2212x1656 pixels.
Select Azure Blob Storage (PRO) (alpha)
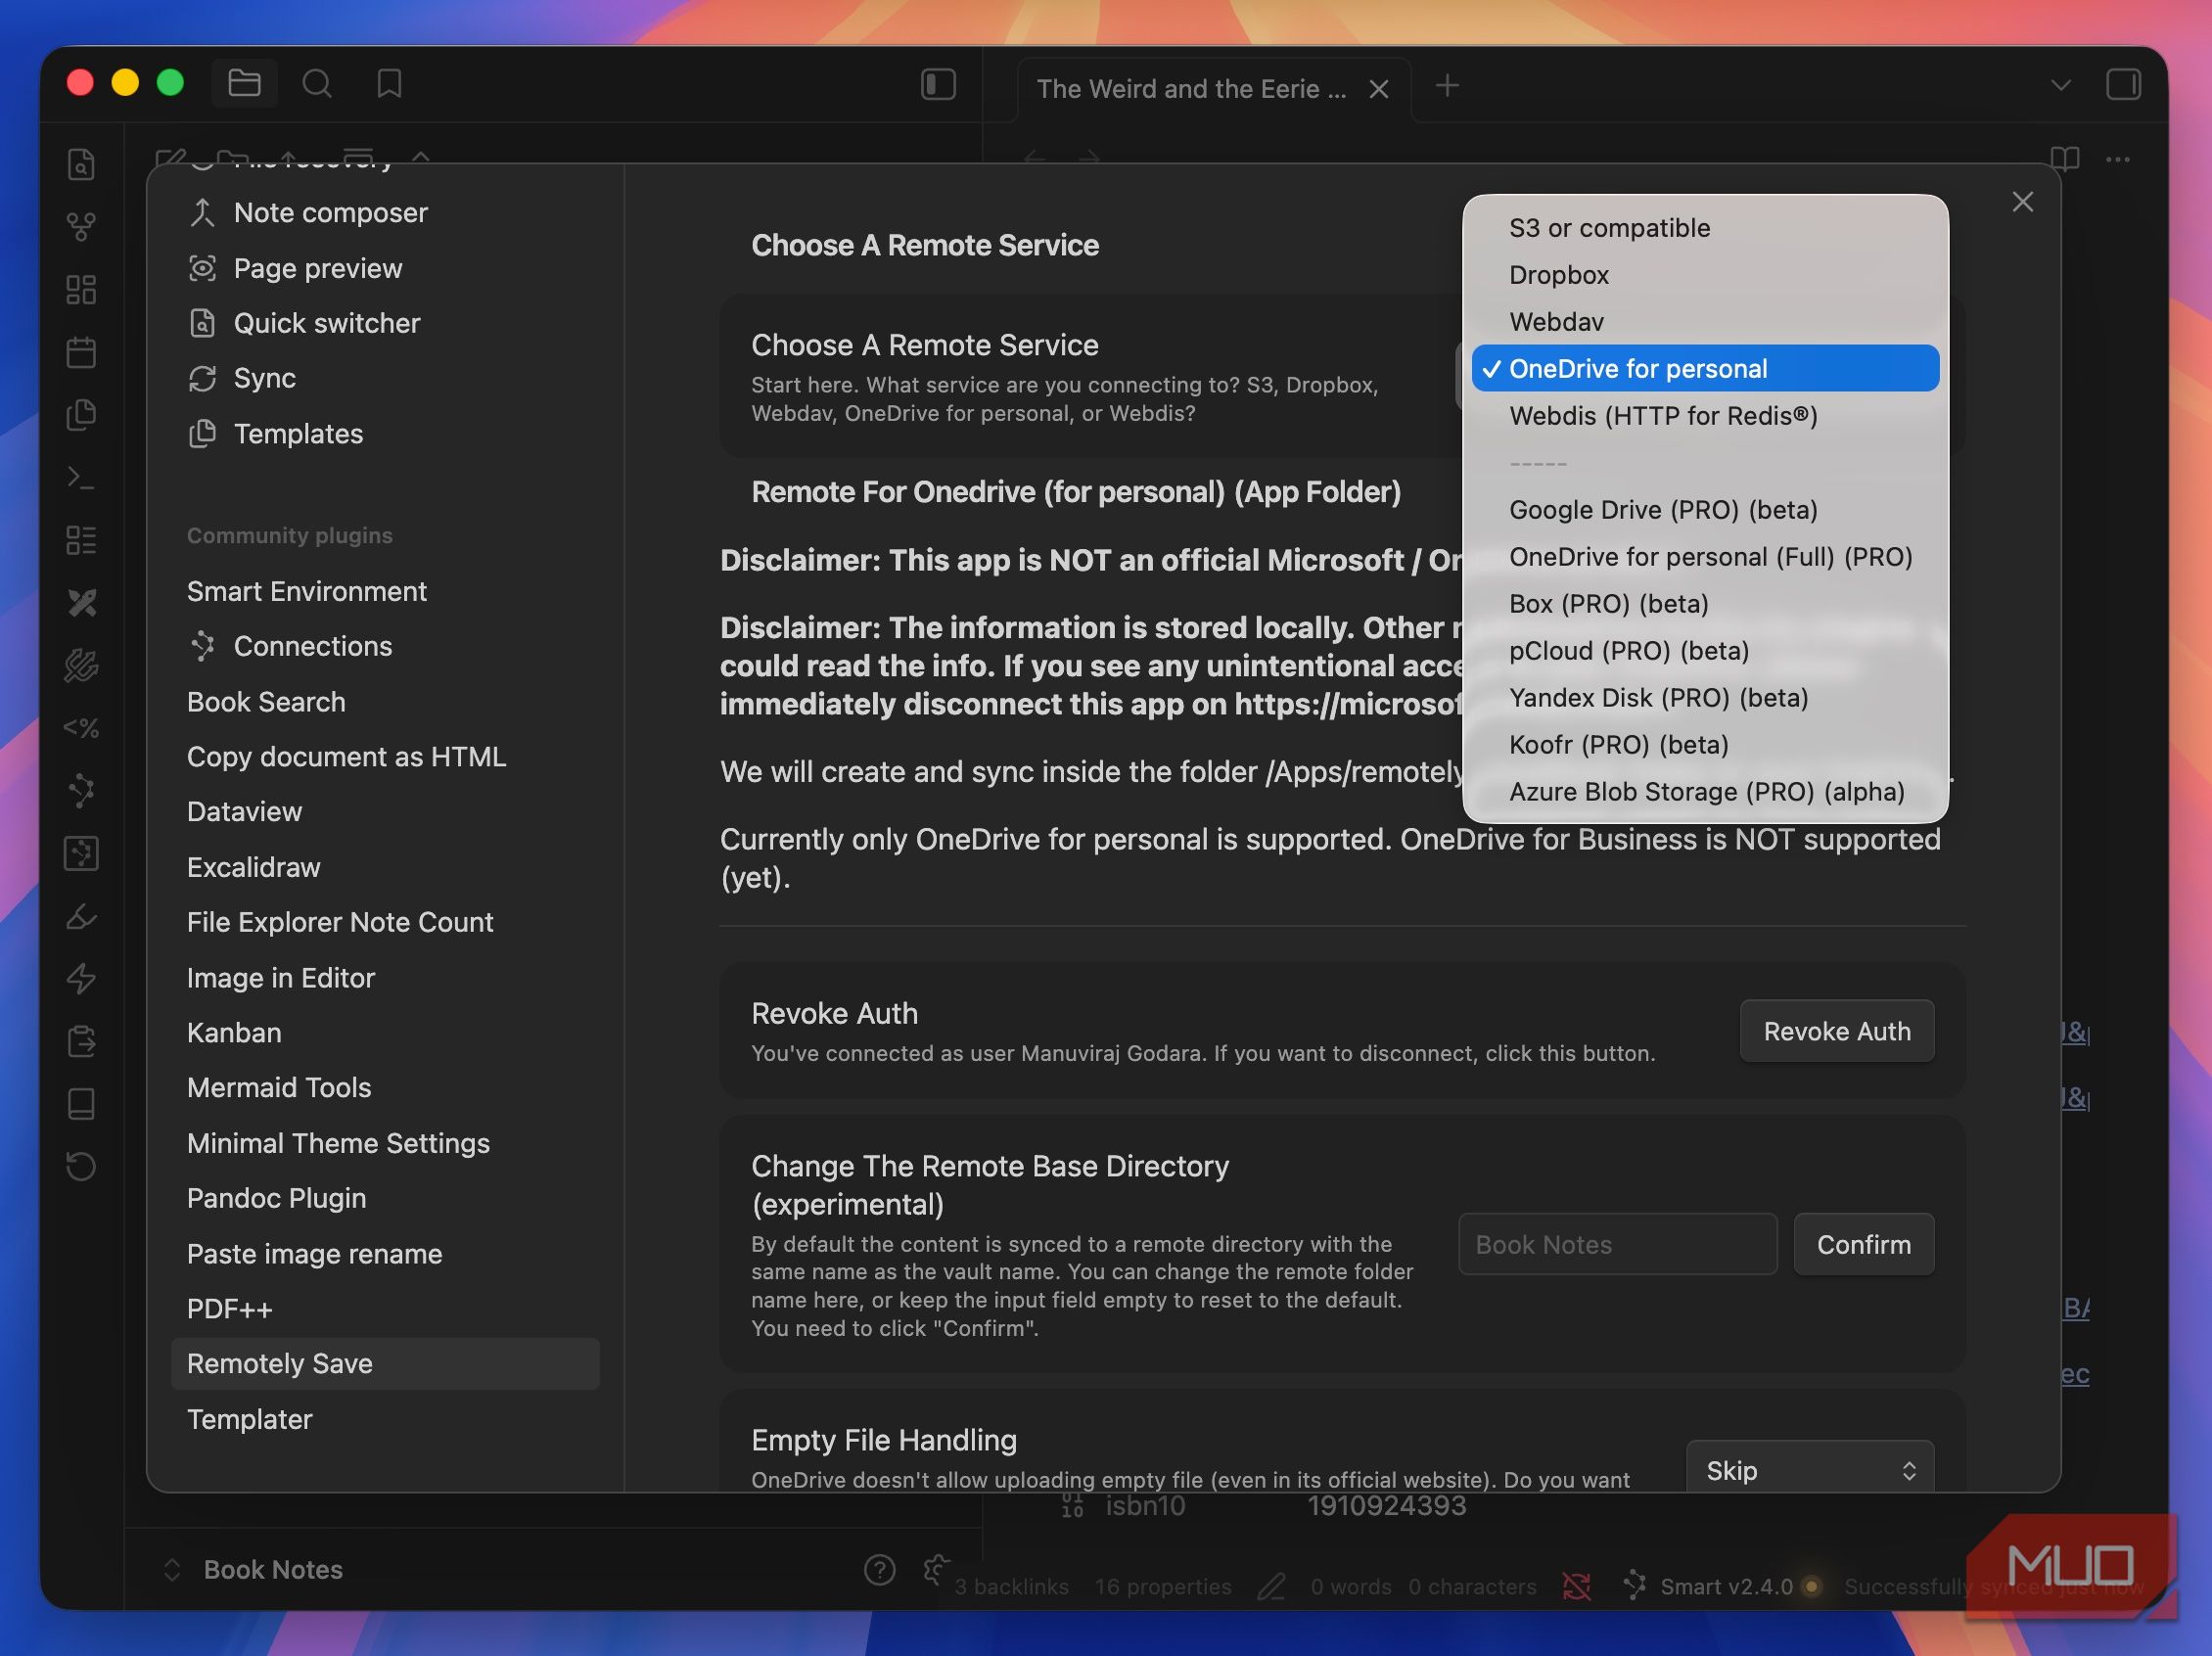pos(1705,792)
